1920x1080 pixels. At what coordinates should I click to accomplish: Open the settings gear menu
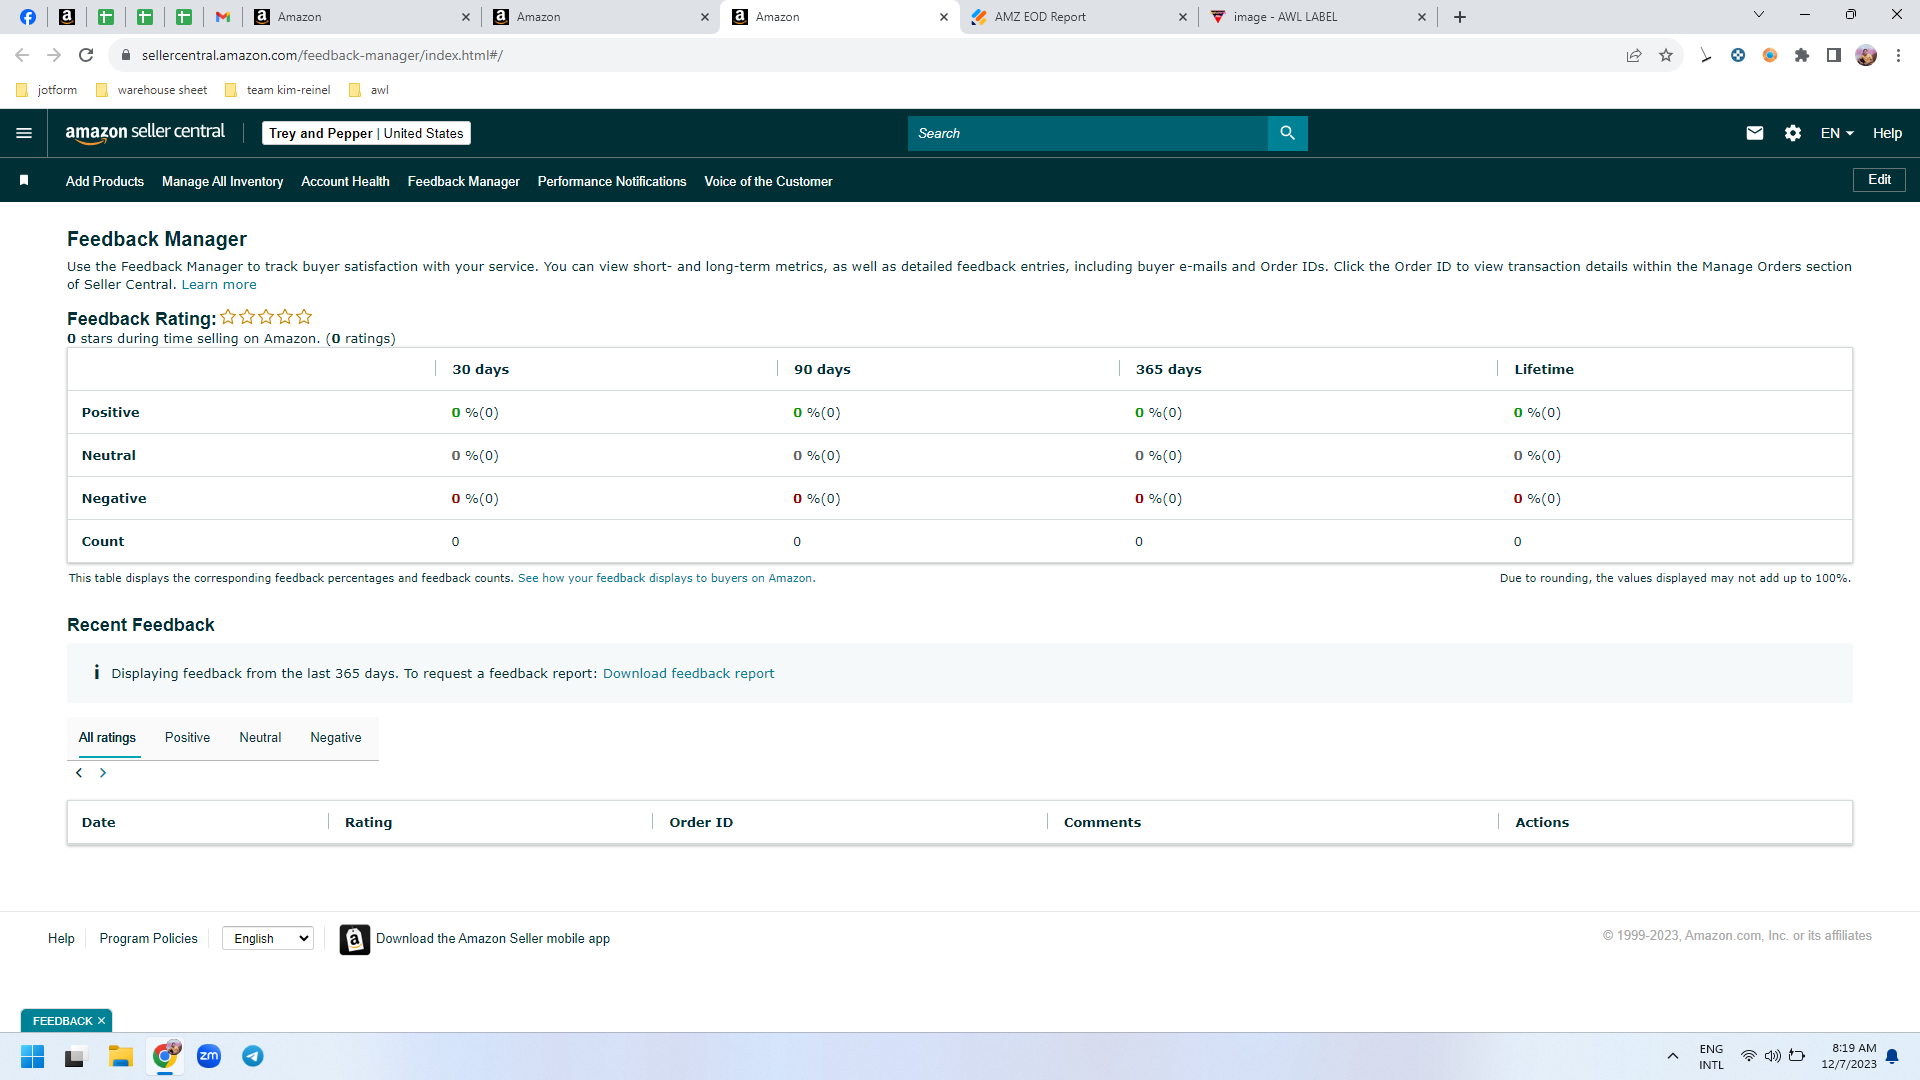1793,133
